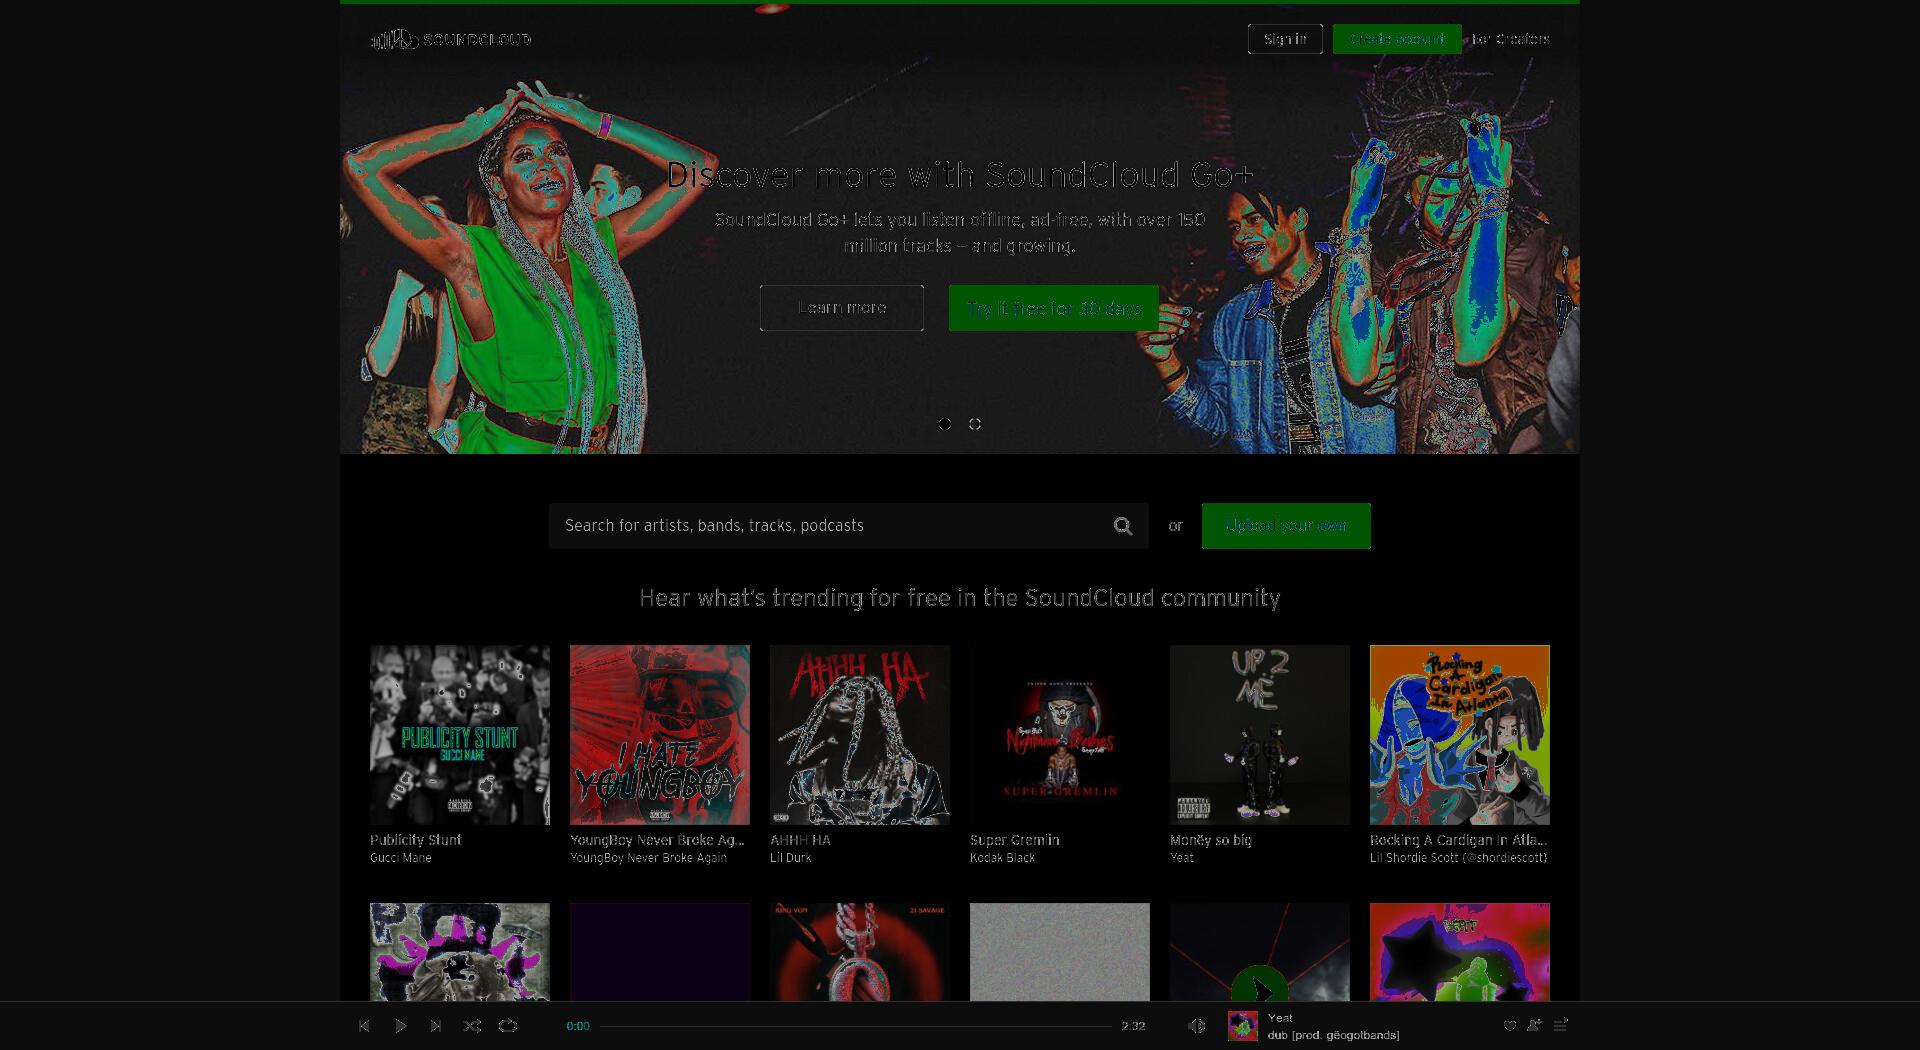
Task: Open the King Von 21 Savage chain cover
Action: click(x=860, y=952)
